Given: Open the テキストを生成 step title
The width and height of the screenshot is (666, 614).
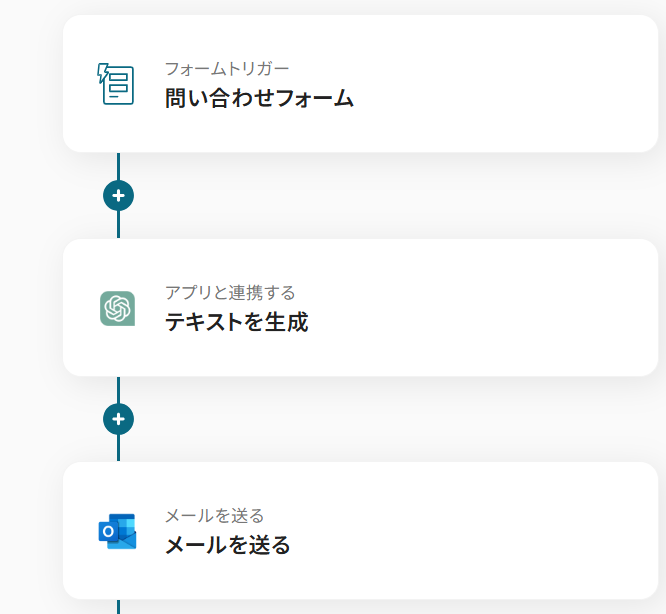Looking at the screenshot, I should [236, 322].
